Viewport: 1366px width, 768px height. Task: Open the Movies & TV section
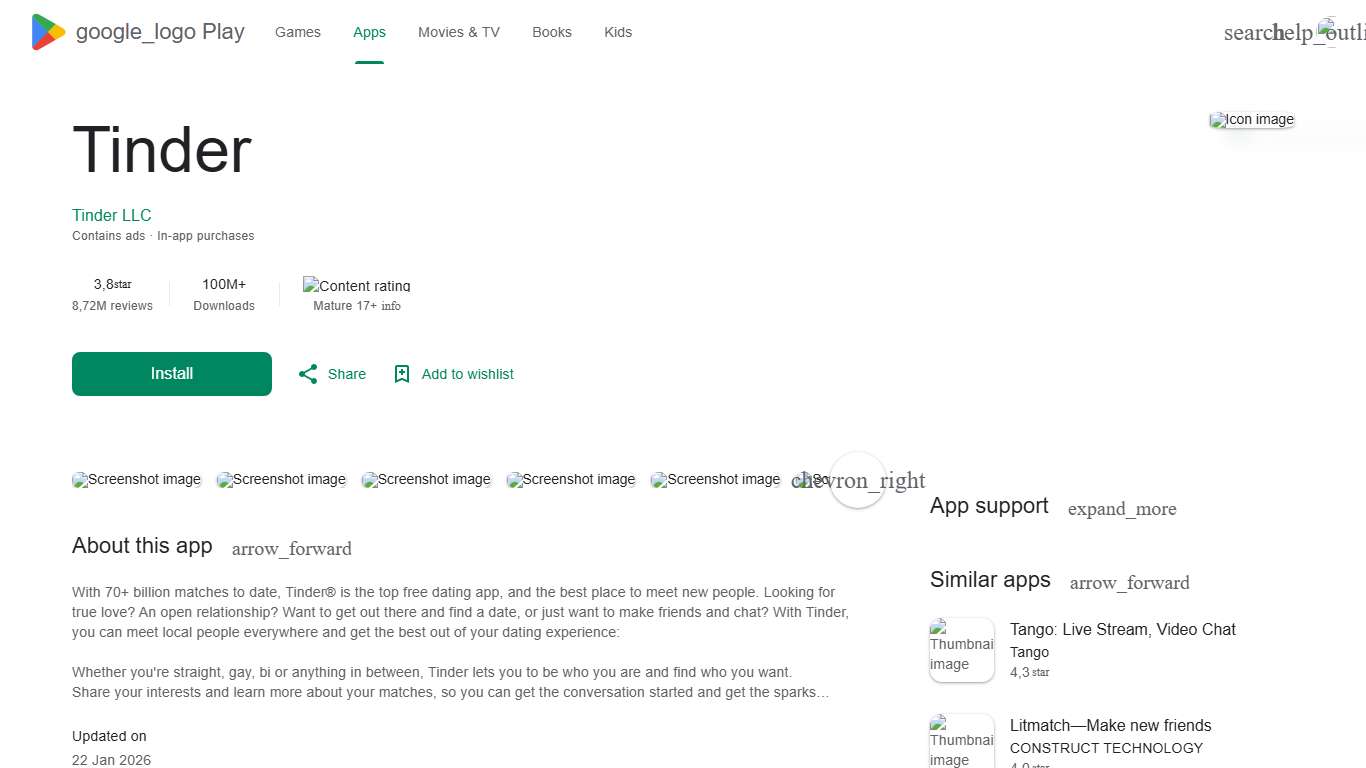click(458, 32)
